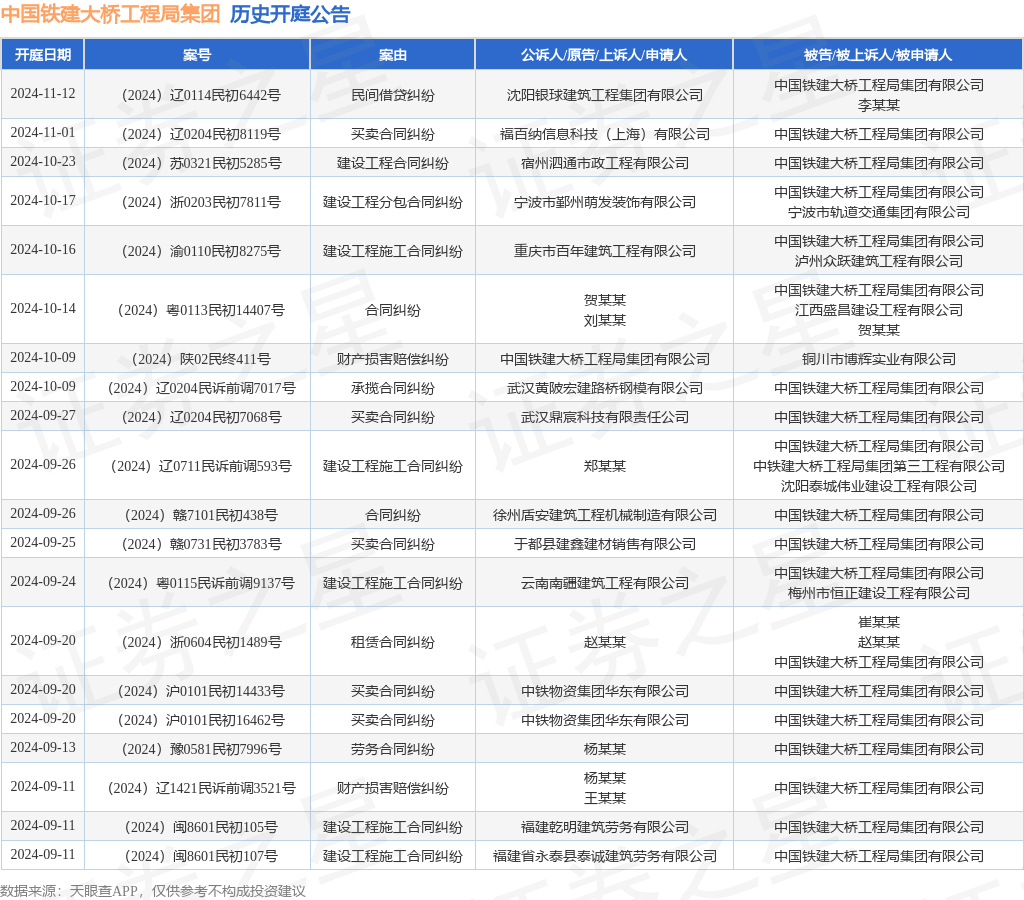This screenshot has height=900, width=1024.
Task: Click date cell 2024-10-14
Action: click(x=42, y=308)
